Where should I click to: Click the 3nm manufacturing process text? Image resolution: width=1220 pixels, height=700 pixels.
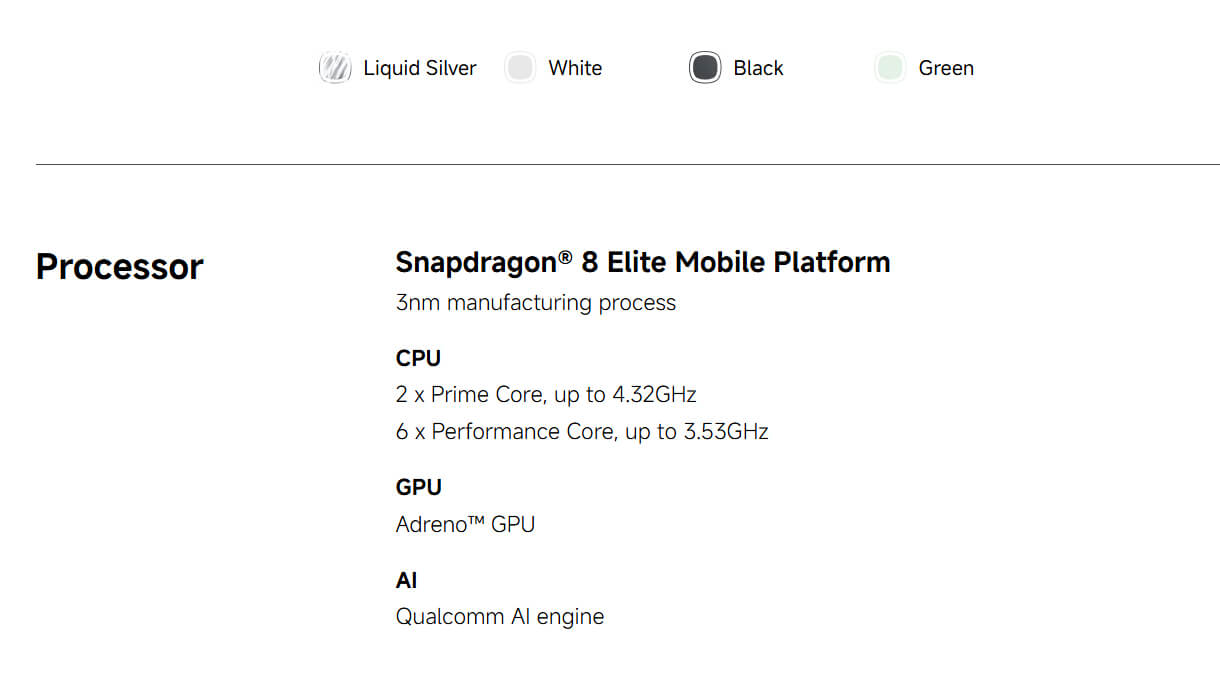536,303
